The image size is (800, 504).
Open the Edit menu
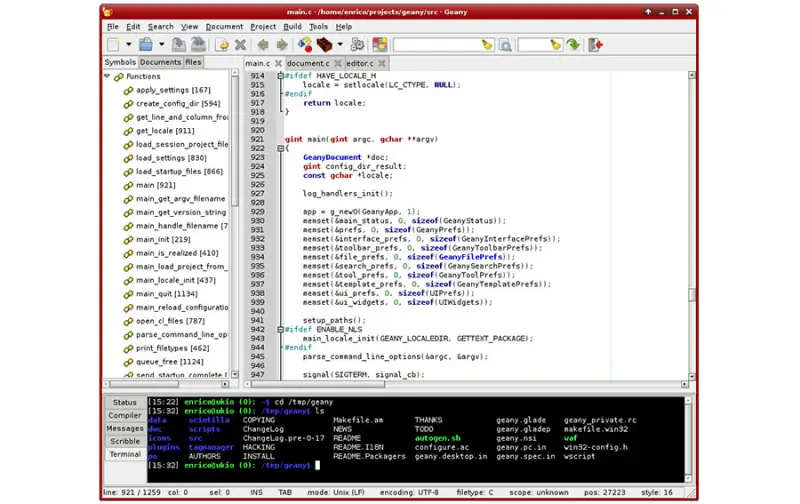133,27
